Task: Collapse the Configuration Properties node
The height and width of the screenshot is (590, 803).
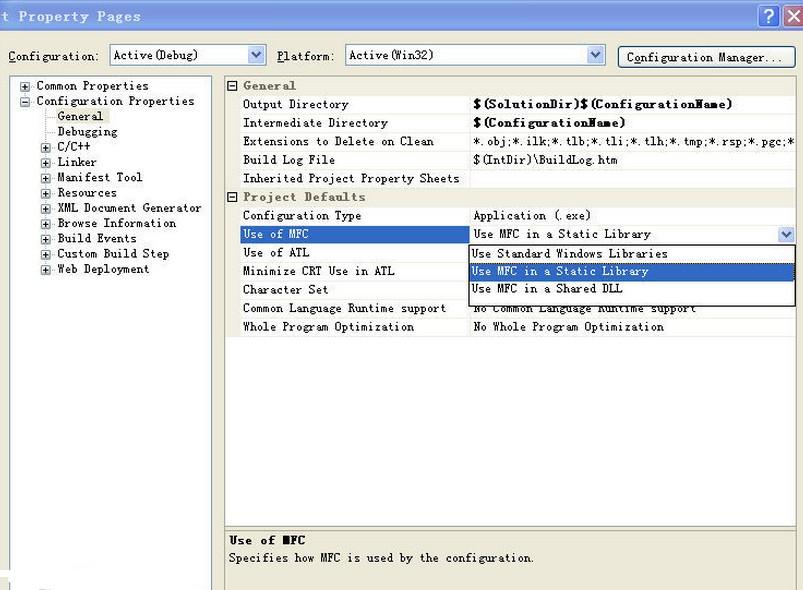Action: point(25,102)
